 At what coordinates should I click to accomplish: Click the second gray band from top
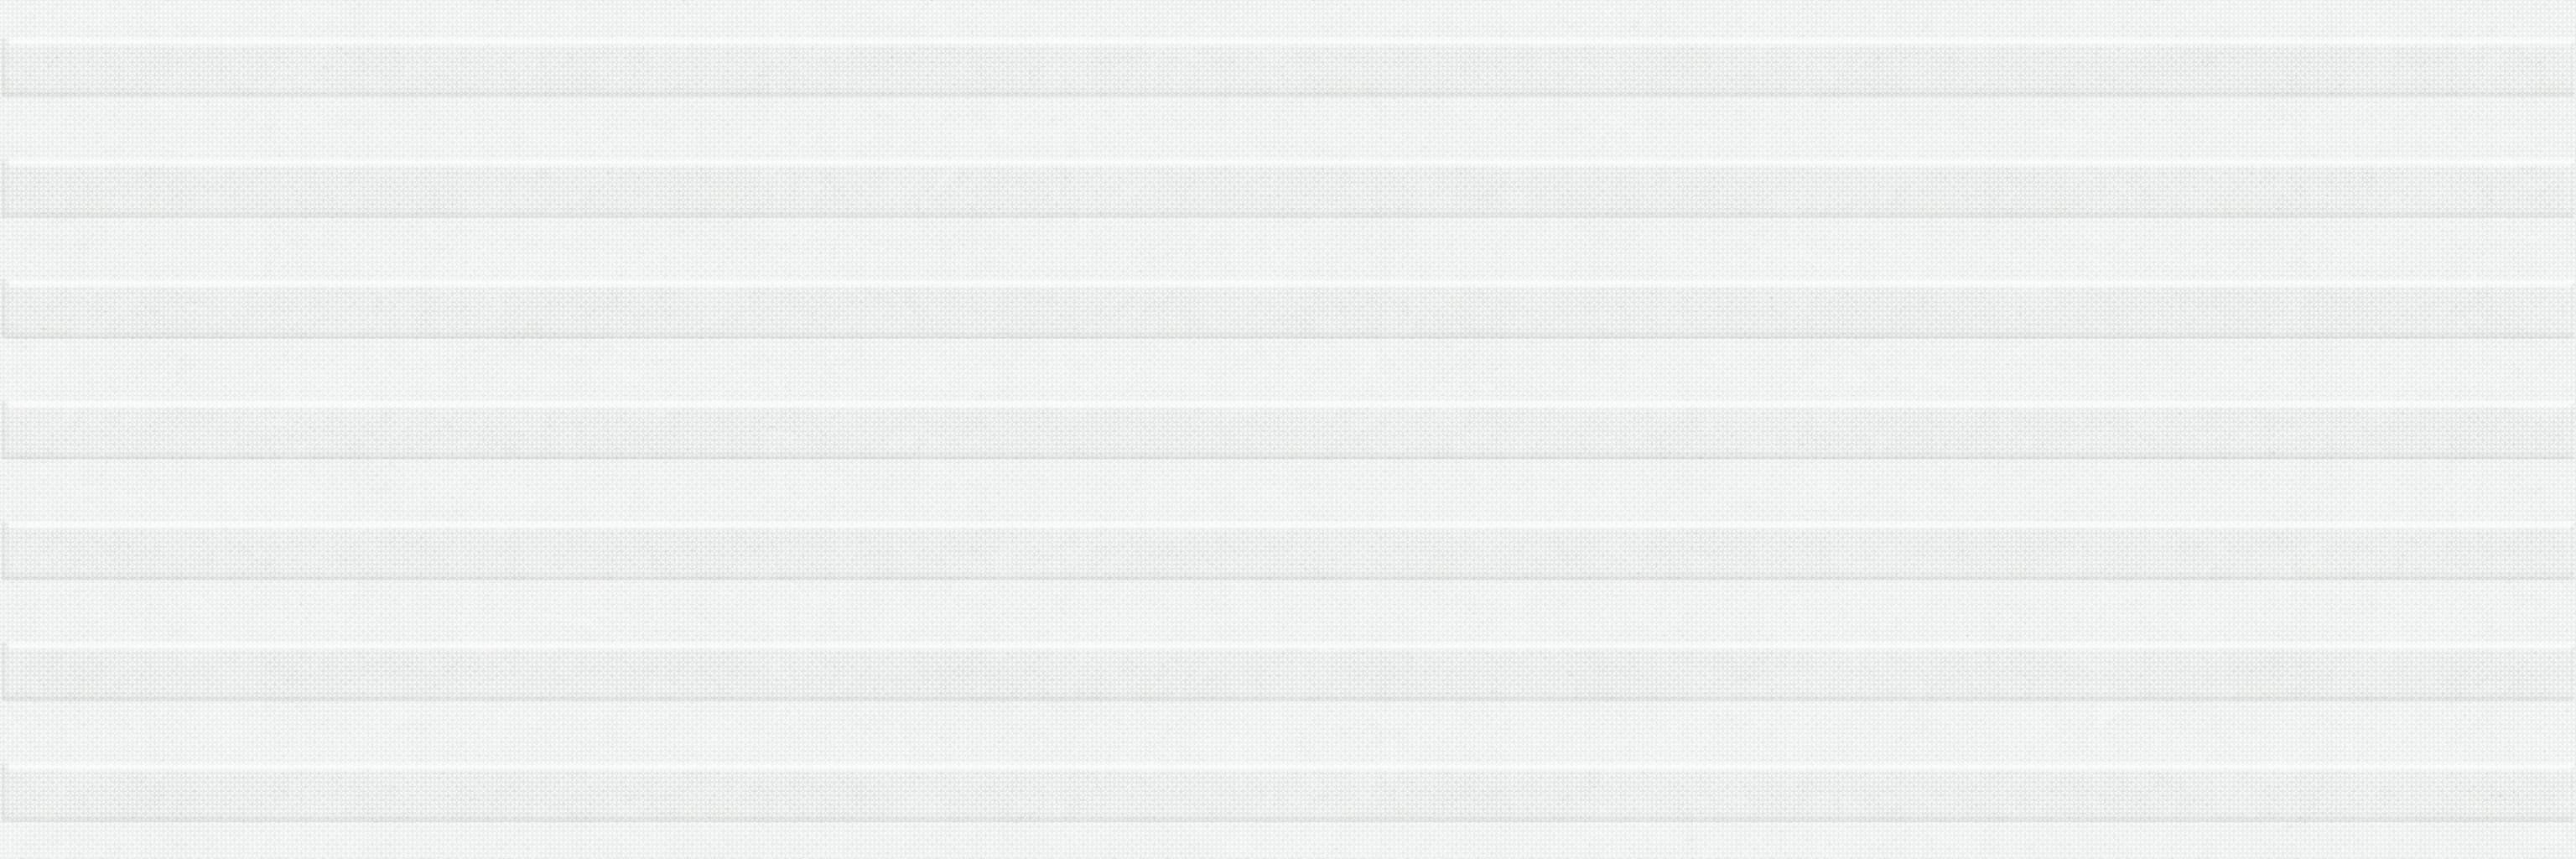[1288, 191]
